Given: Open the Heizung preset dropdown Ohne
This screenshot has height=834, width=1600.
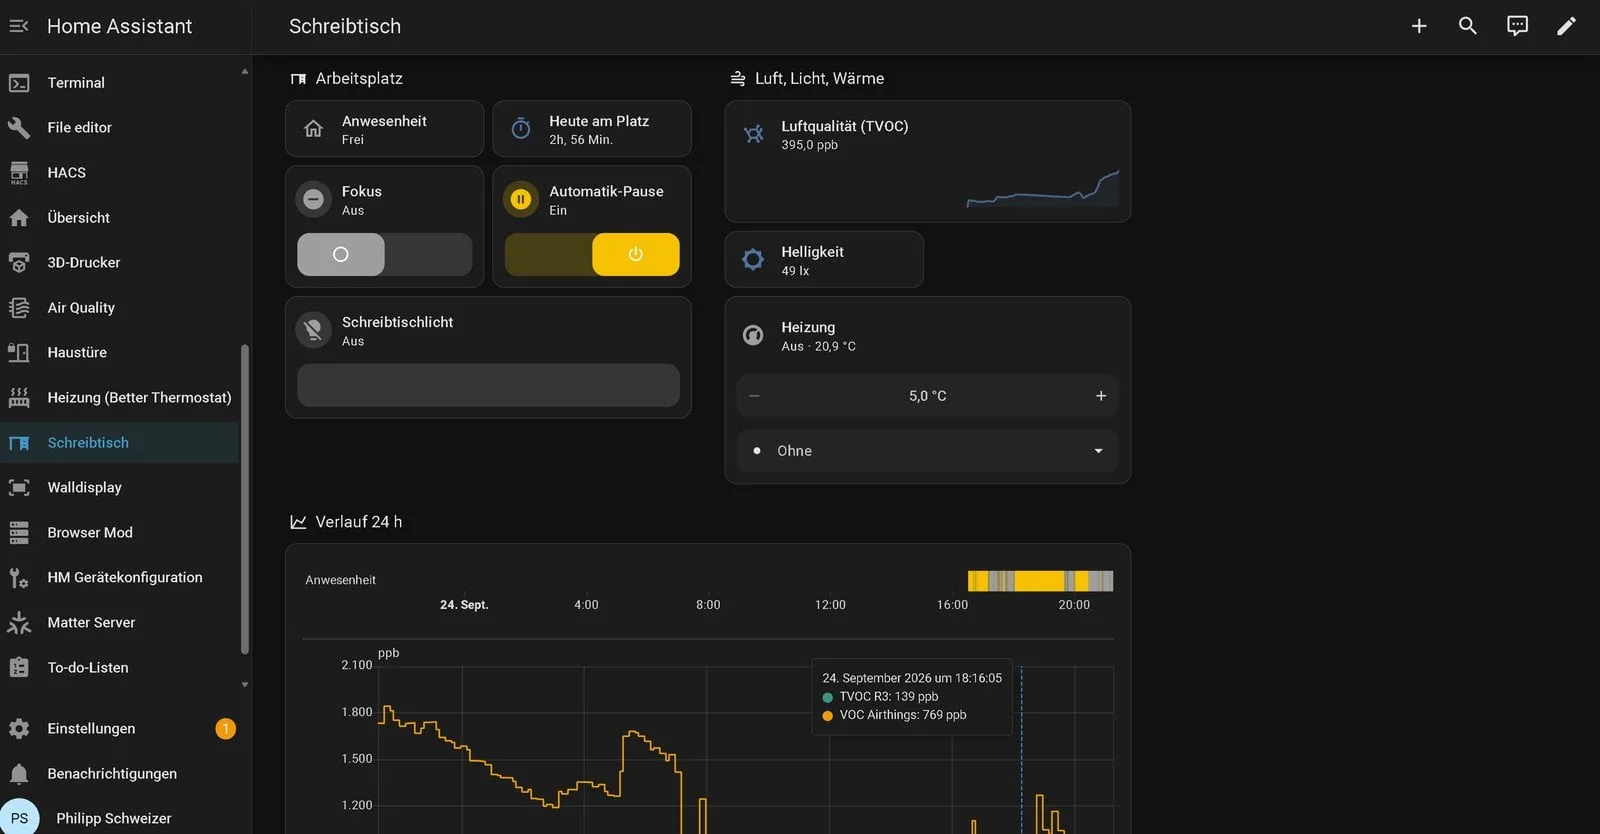Looking at the screenshot, I should [928, 451].
